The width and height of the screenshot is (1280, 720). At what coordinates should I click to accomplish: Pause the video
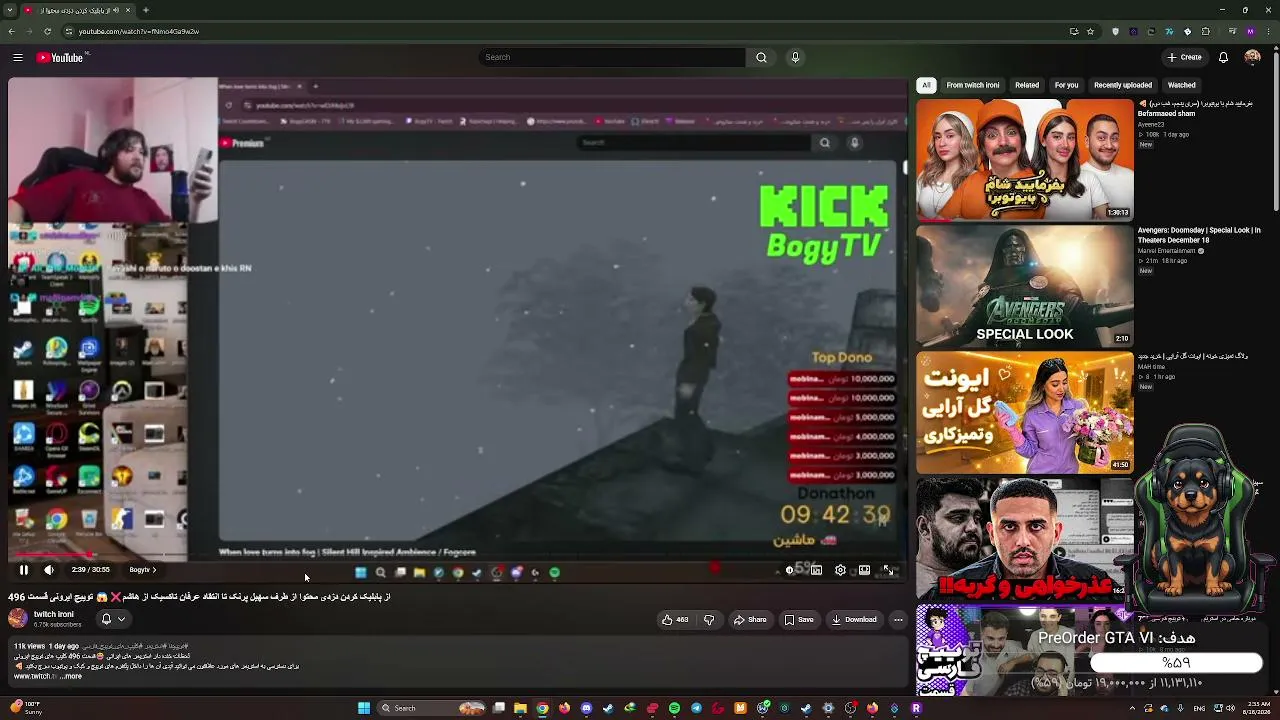pyautogui.click(x=24, y=570)
